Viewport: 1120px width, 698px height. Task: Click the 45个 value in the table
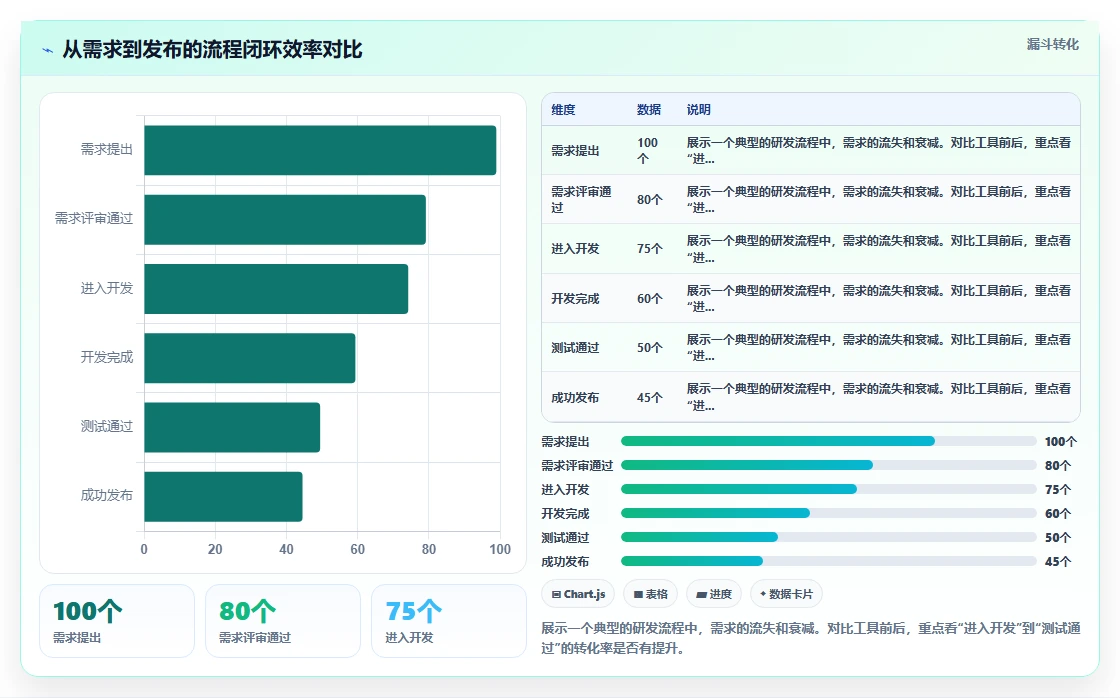tap(650, 398)
